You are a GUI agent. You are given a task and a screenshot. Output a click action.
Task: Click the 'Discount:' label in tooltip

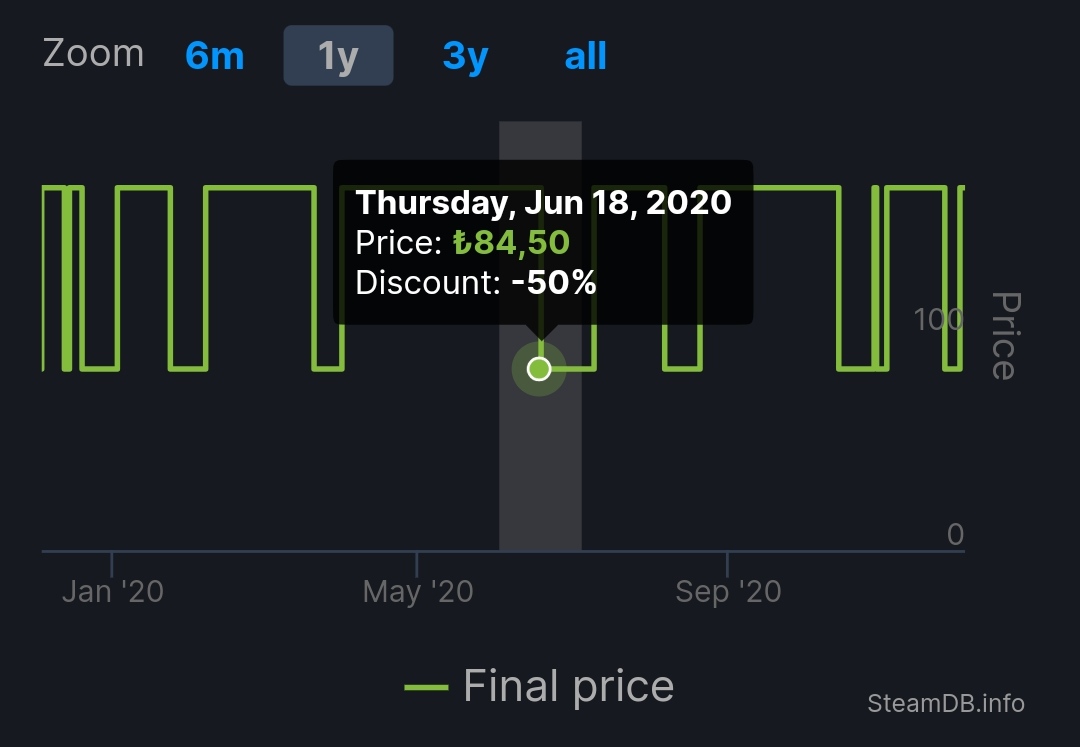427,283
